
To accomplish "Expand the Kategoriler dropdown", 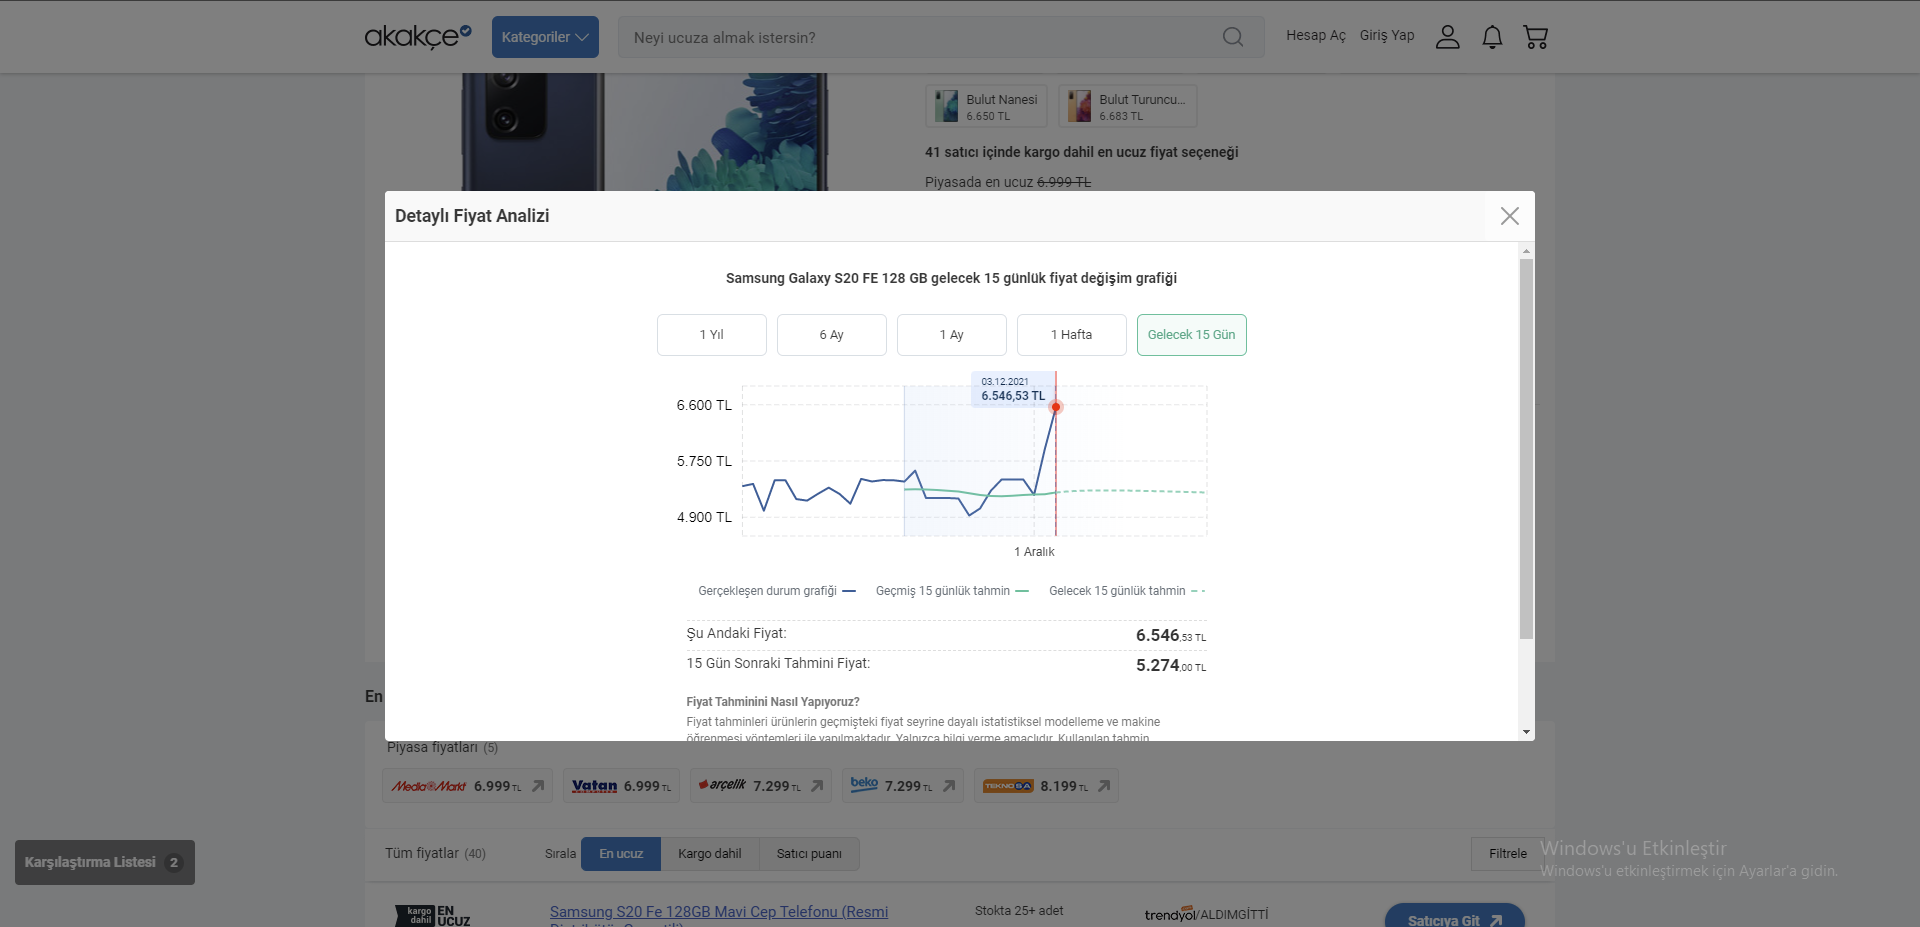I will coord(545,37).
